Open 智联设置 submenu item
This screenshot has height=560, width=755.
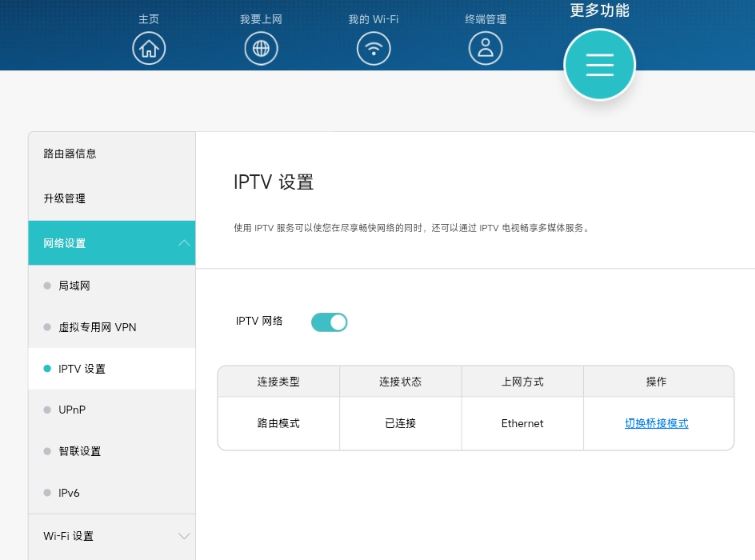tap(79, 452)
